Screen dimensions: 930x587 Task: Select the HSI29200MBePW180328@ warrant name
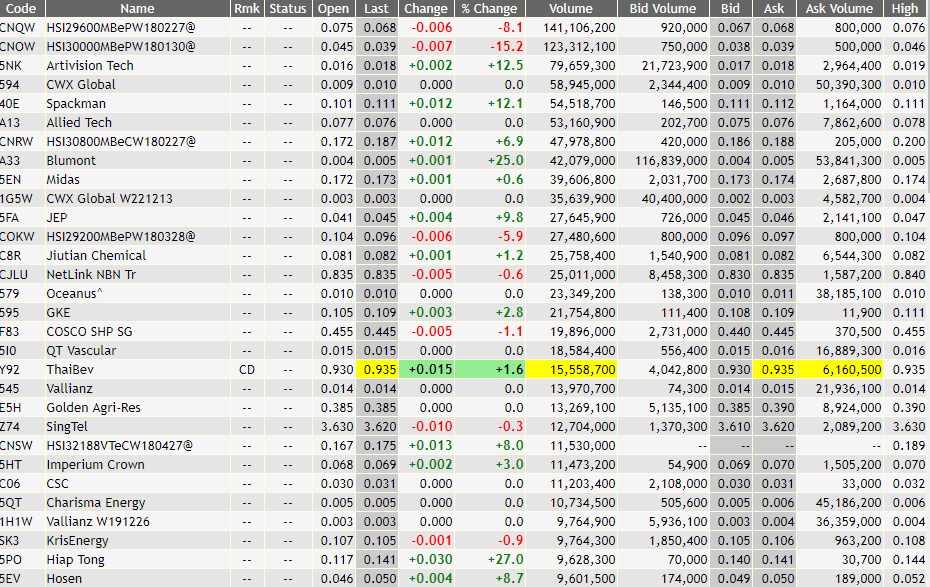(120, 237)
